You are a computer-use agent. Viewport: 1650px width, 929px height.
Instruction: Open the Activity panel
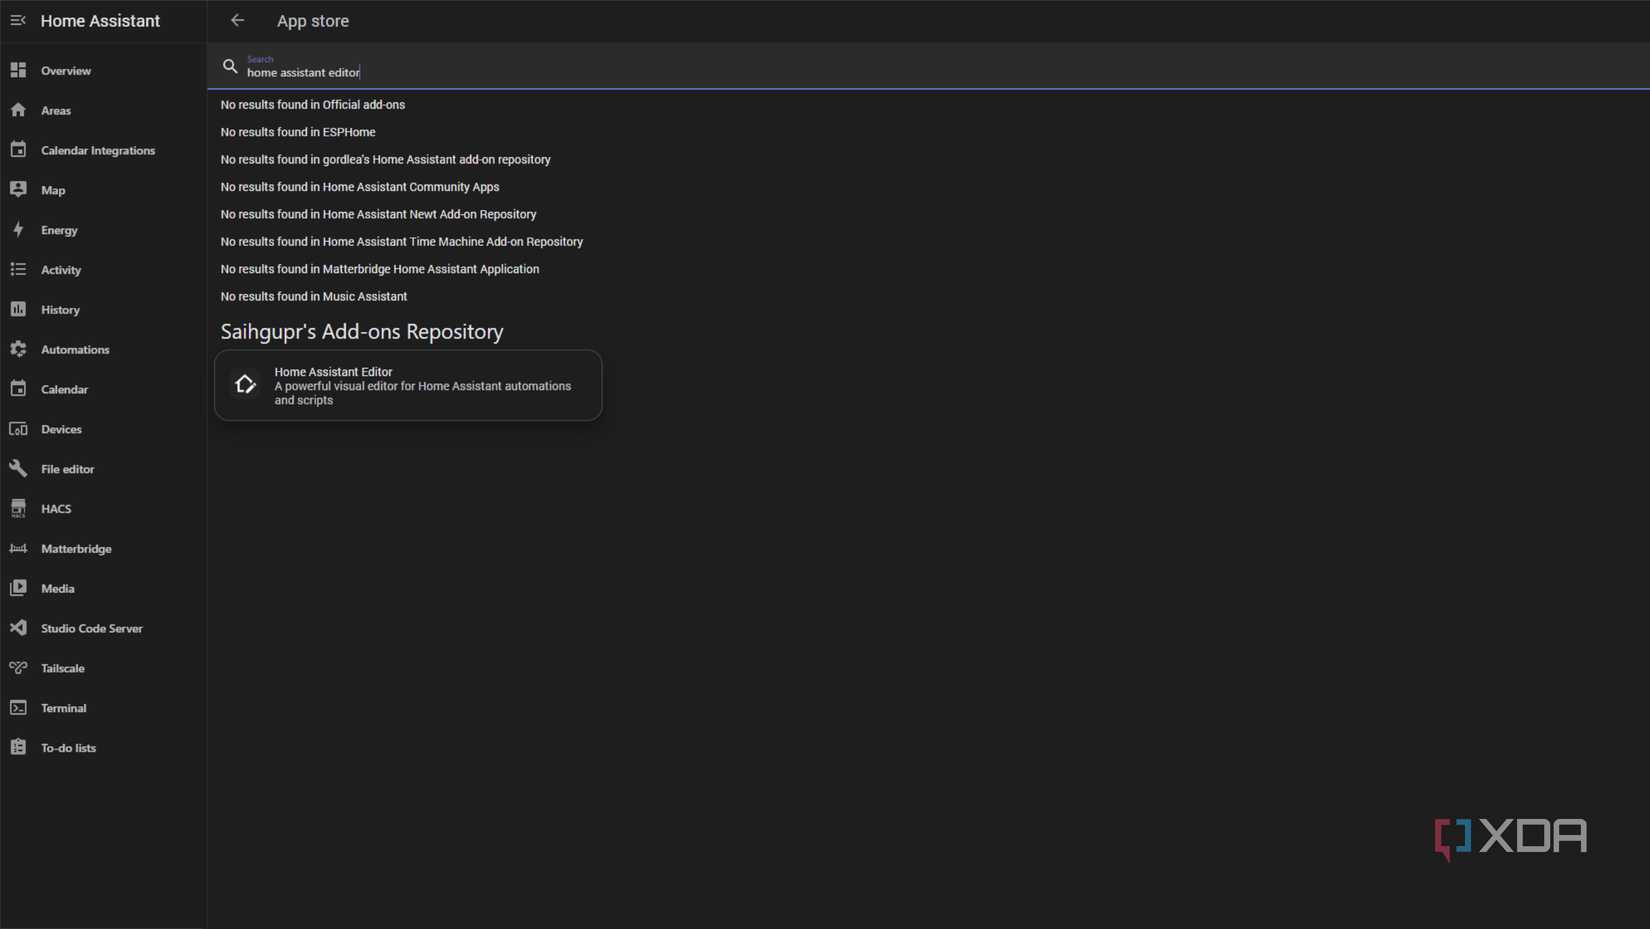click(x=103, y=270)
